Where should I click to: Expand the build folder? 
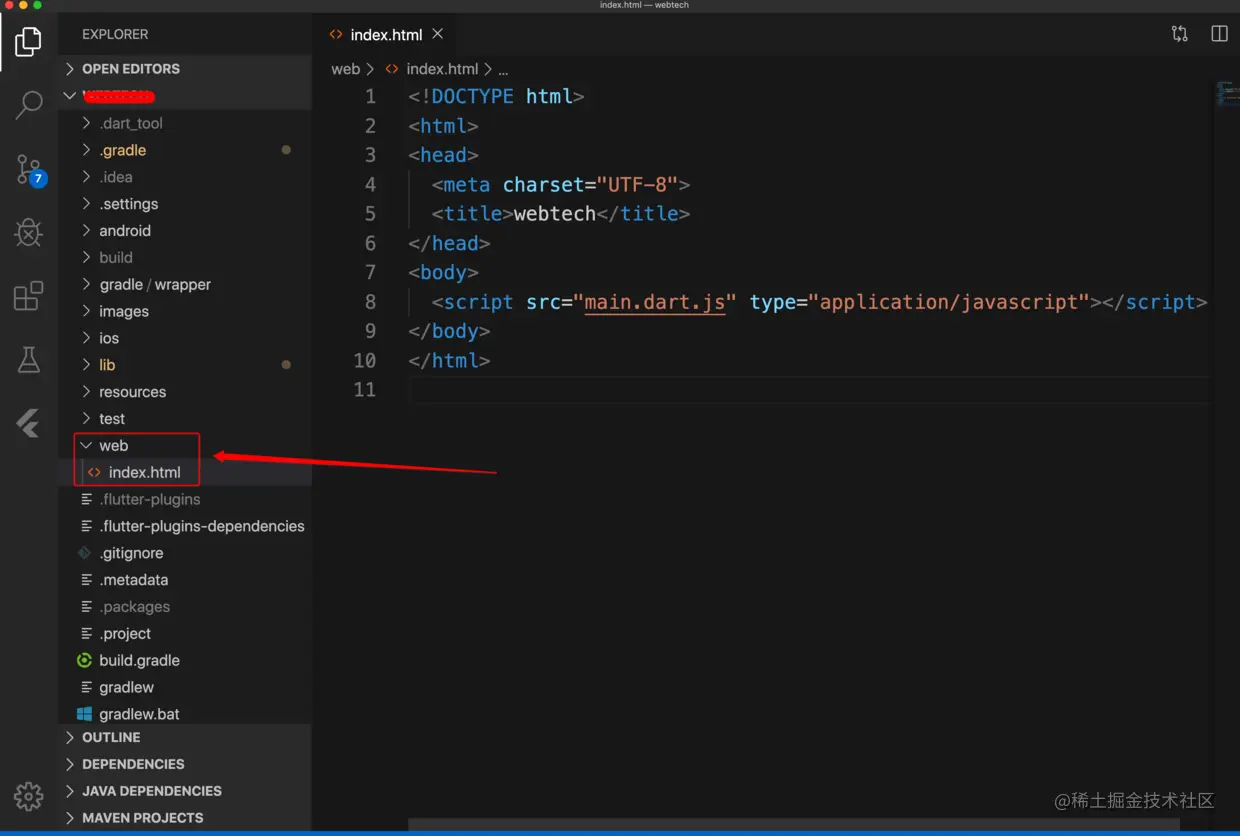pos(185,258)
